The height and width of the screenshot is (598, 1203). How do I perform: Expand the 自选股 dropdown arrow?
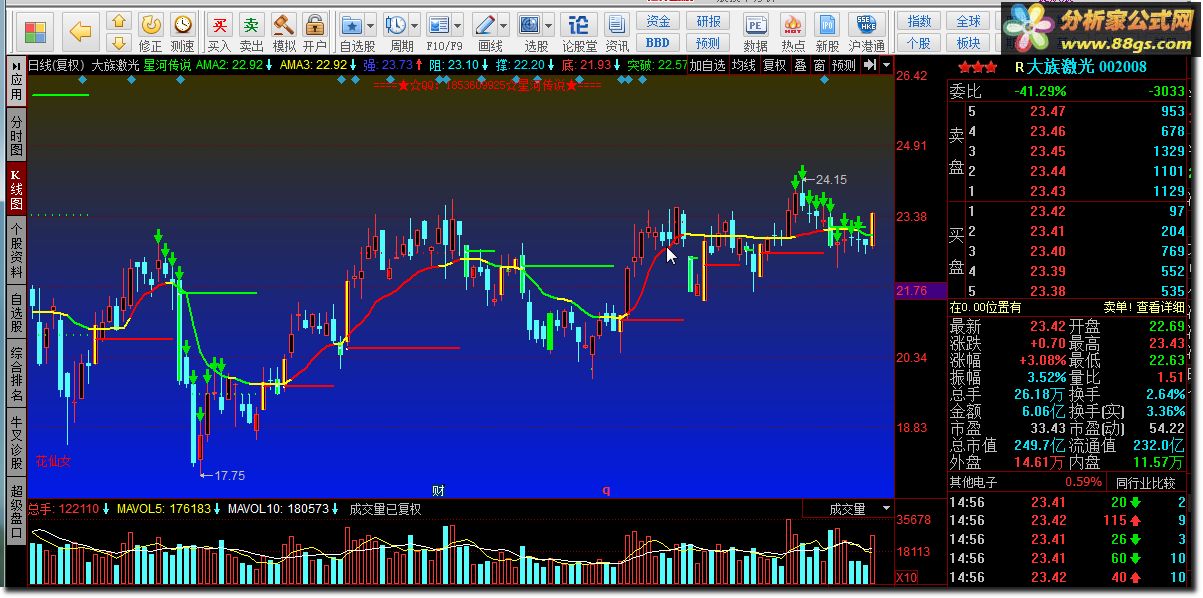pyautogui.click(x=371, y=25)
